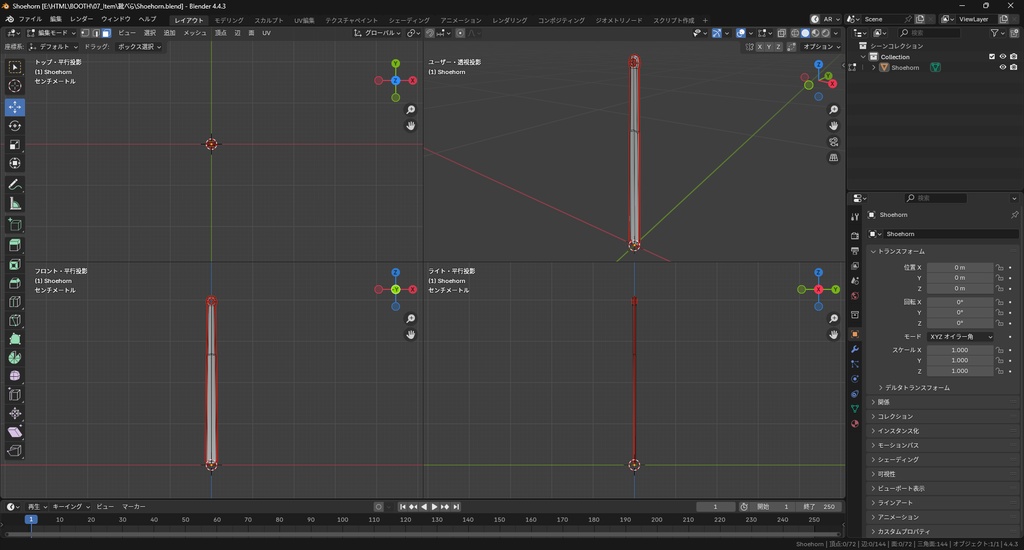Choose the Loop Cut tool
The image size is (1024, 550).
(14, 302)
